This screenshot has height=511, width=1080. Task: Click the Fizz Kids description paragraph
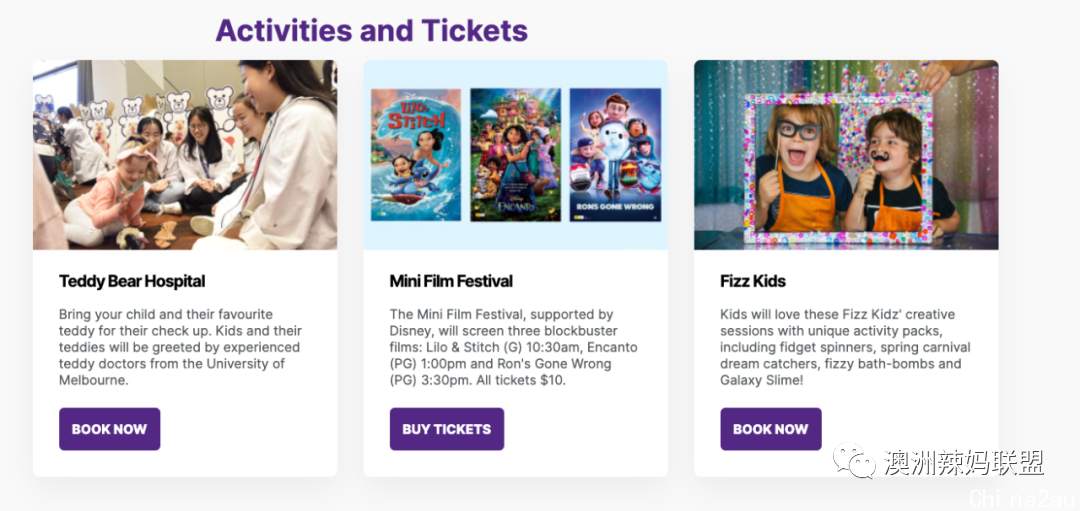pyautogui.click(x=845, y=347)
